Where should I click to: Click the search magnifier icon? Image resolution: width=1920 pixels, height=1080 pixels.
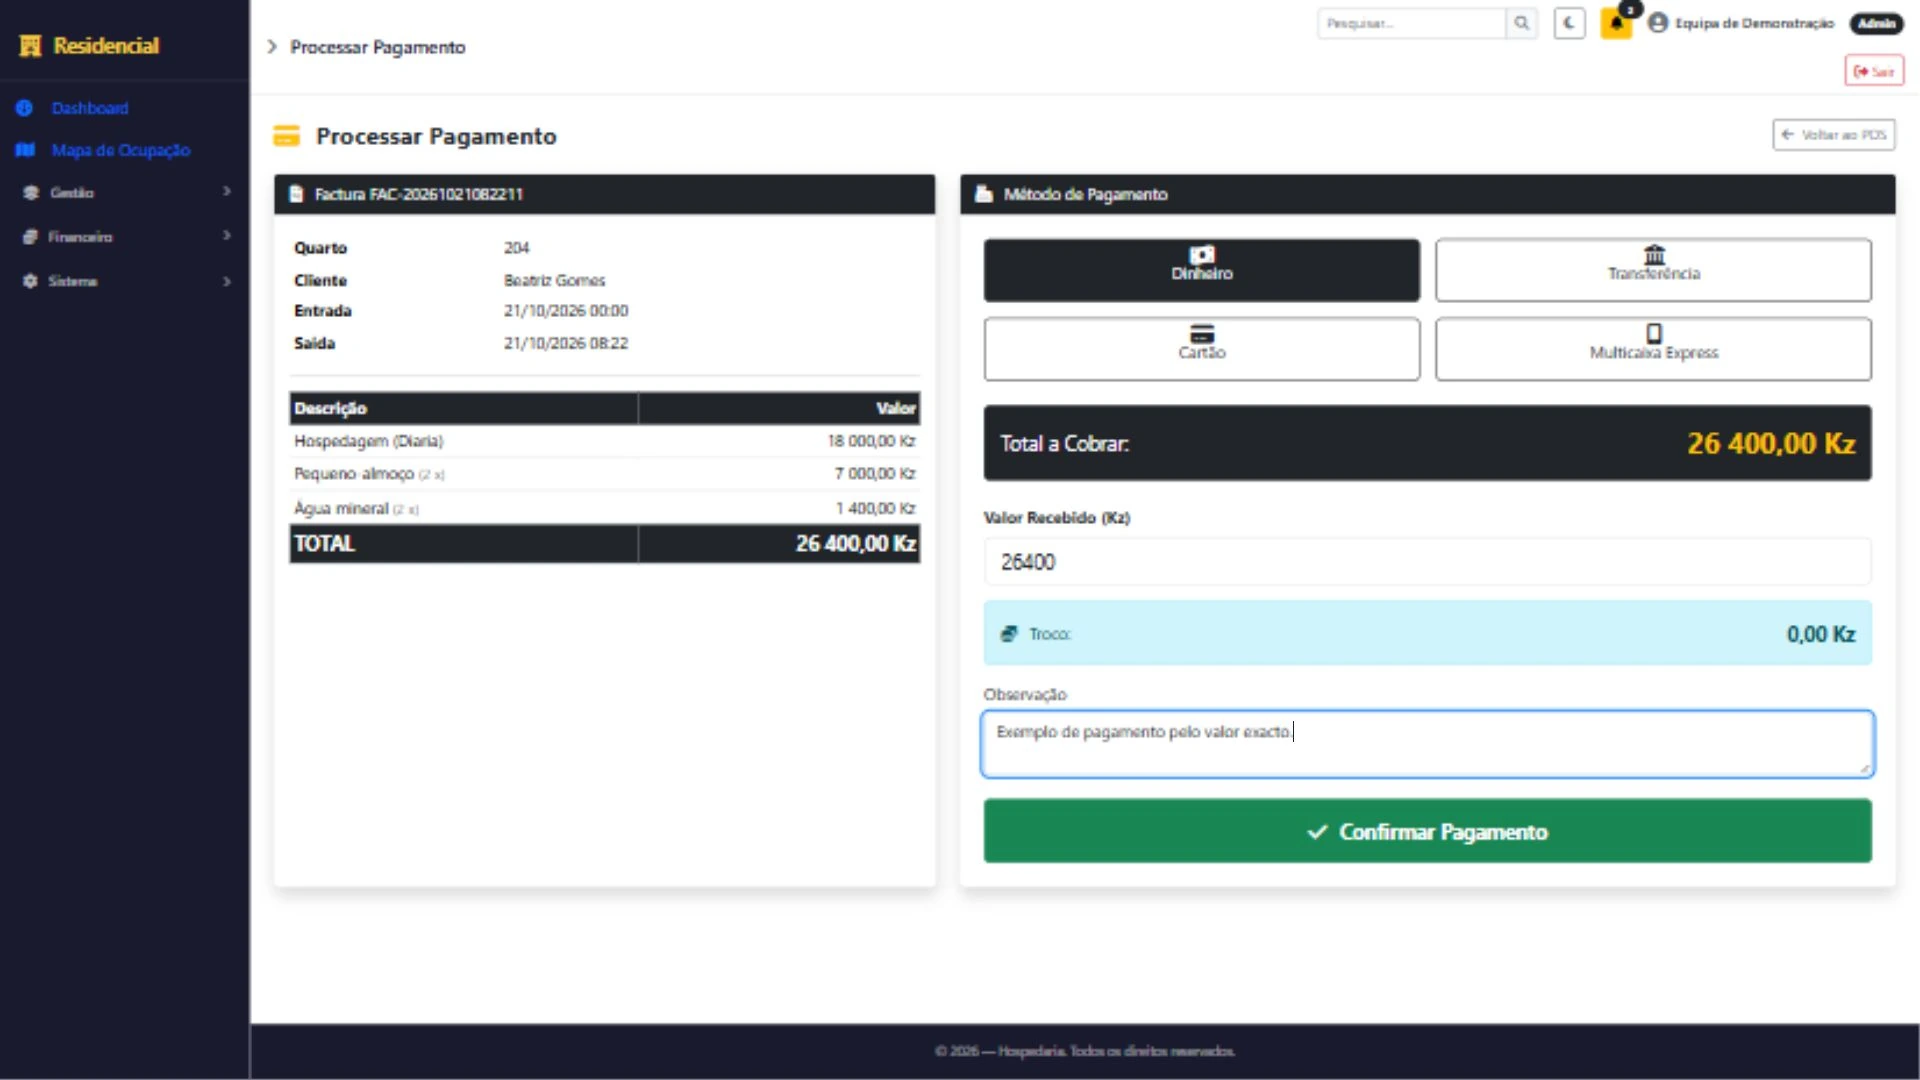click(1521, 23)
